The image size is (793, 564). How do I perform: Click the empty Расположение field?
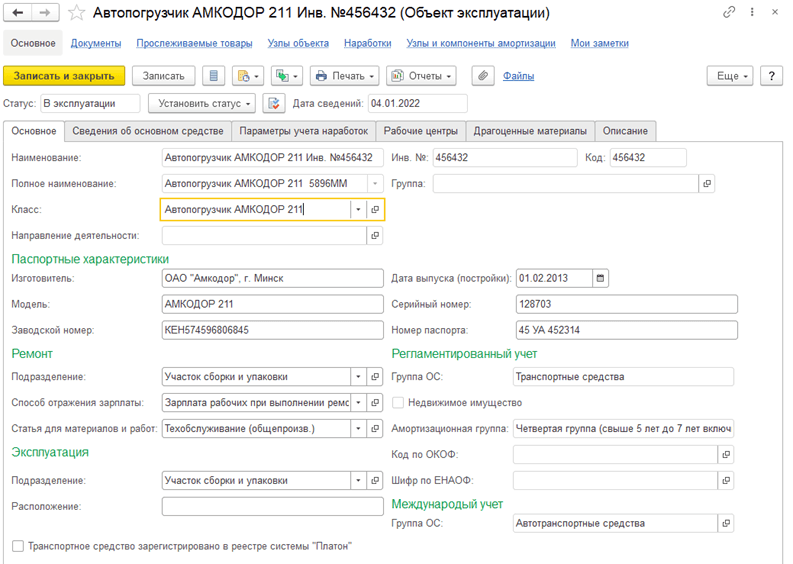[273, 506]
